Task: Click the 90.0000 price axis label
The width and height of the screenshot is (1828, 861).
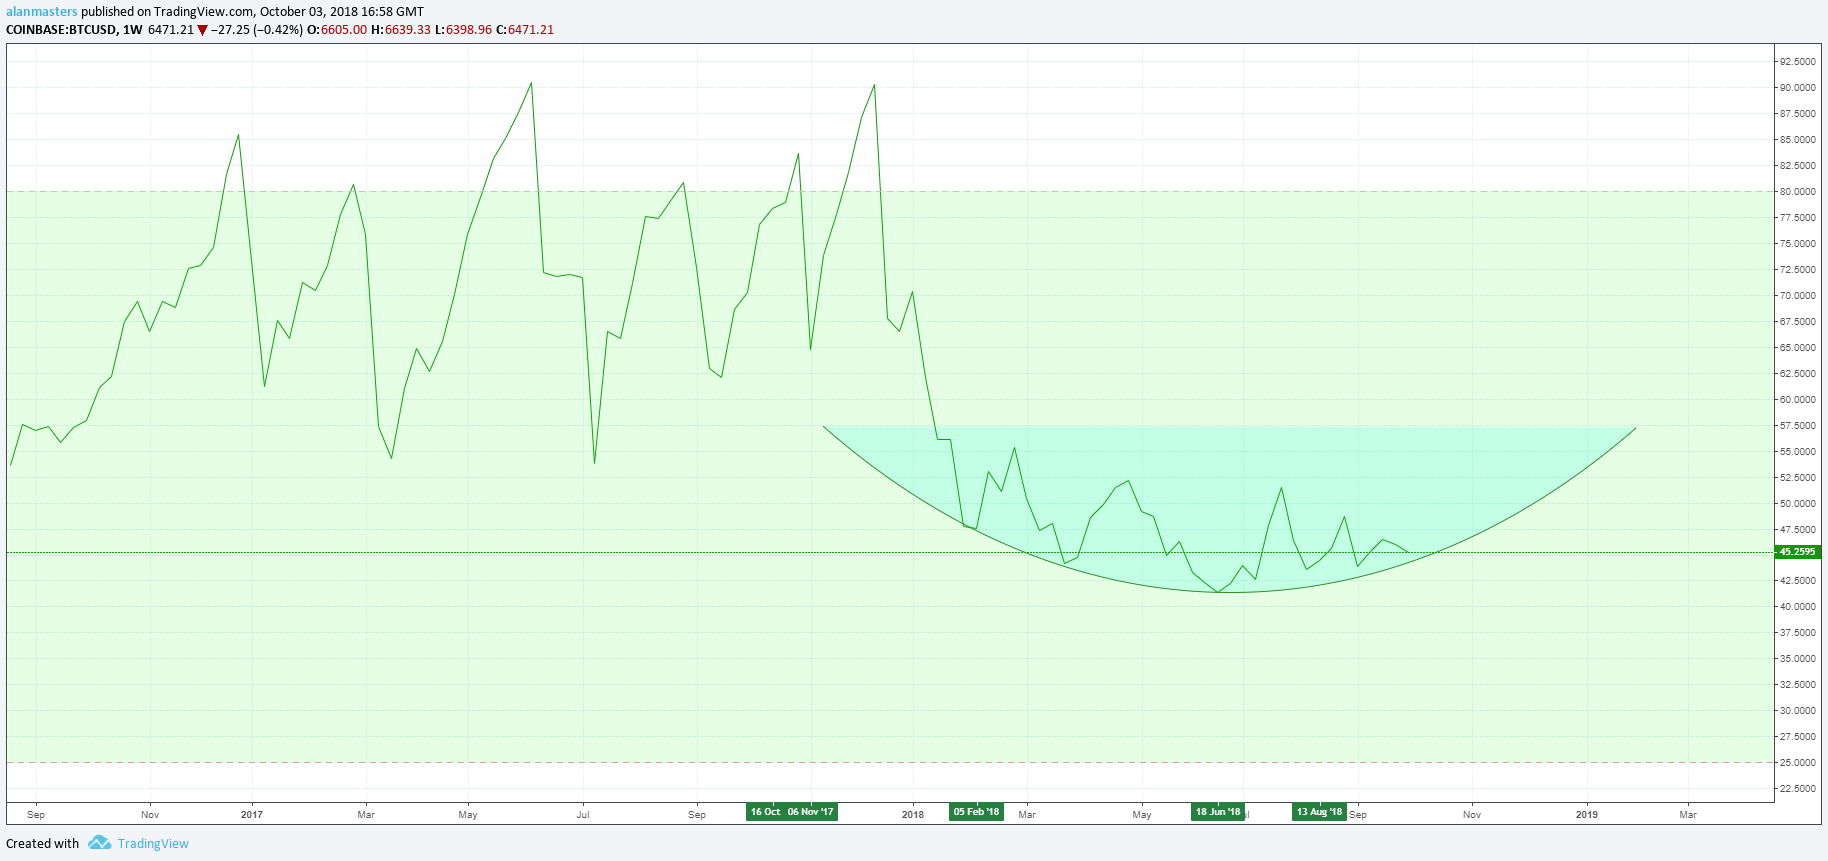Action: click(1798, 88)
